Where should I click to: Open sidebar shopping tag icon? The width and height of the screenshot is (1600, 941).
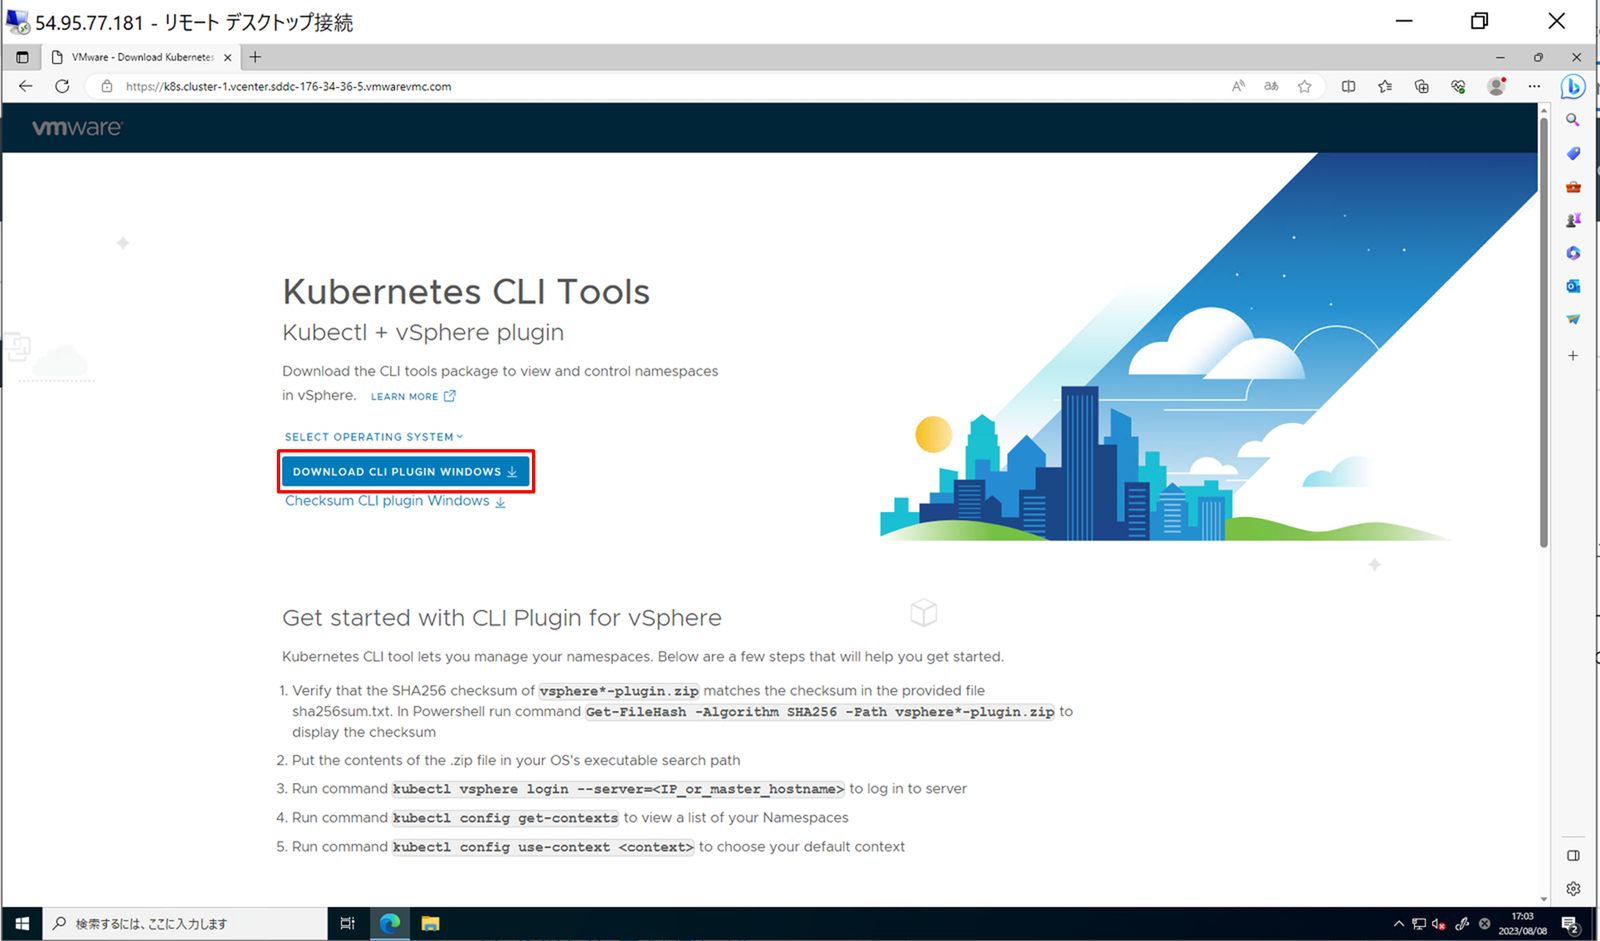click(x=1573, y=153)
